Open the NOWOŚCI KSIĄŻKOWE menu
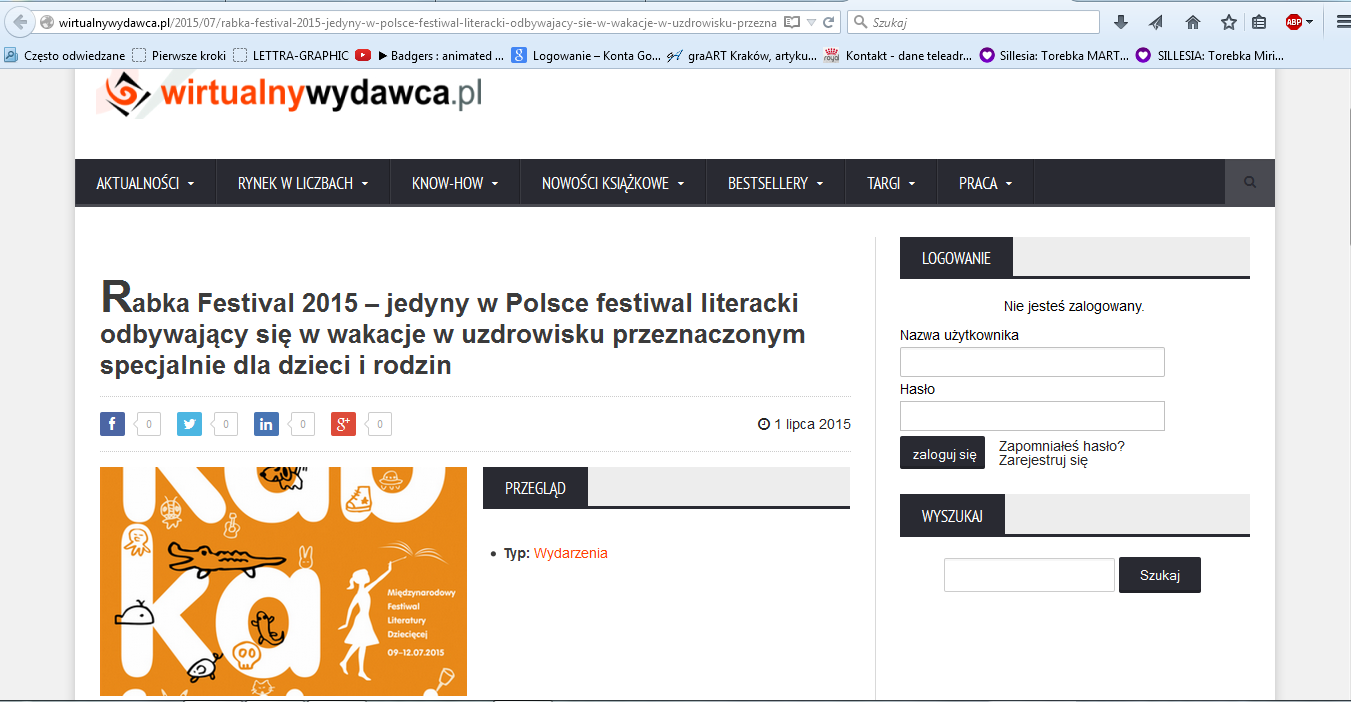This screenshot has width=1351, height=702. tap(613, 183)
